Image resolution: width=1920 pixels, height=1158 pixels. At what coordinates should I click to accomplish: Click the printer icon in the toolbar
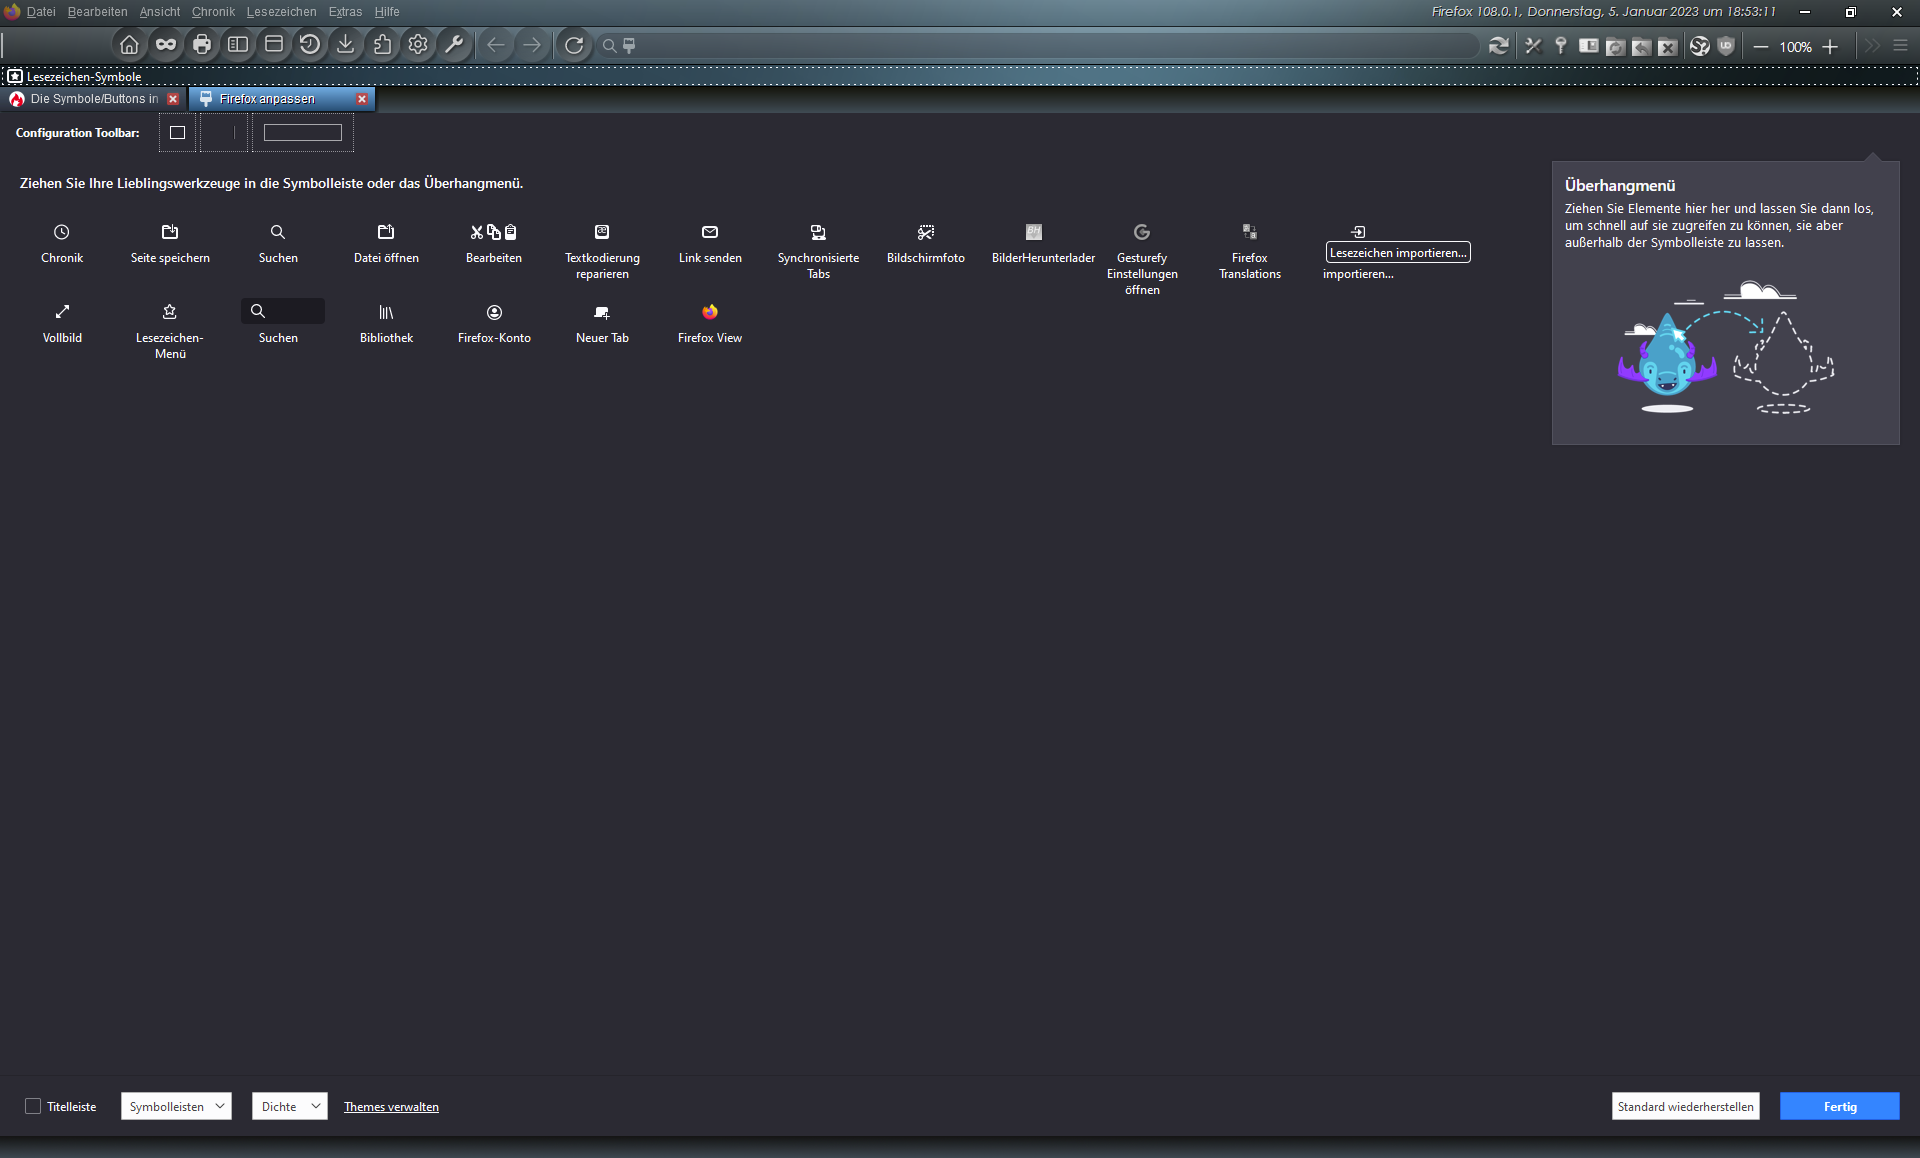202,45
